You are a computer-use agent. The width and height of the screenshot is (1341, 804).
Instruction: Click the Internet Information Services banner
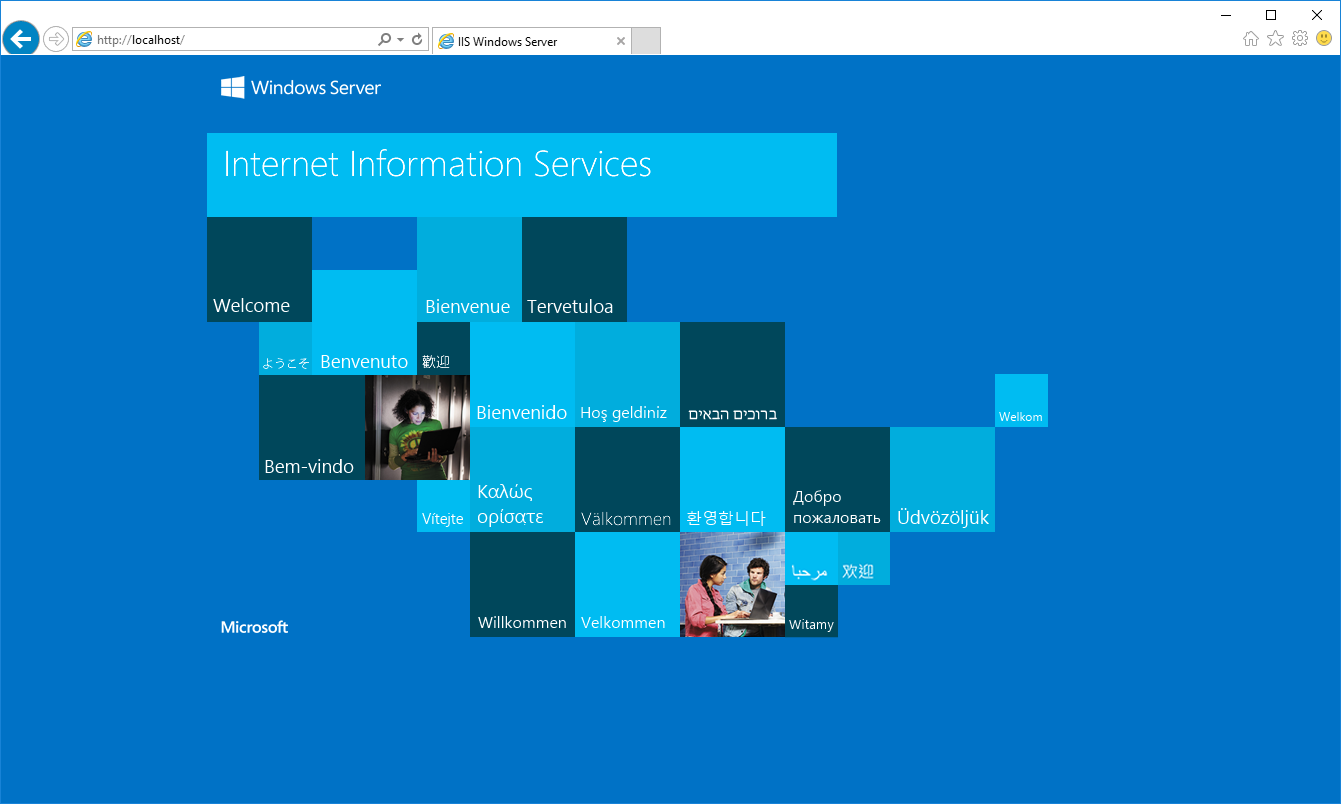coord(521,175)
